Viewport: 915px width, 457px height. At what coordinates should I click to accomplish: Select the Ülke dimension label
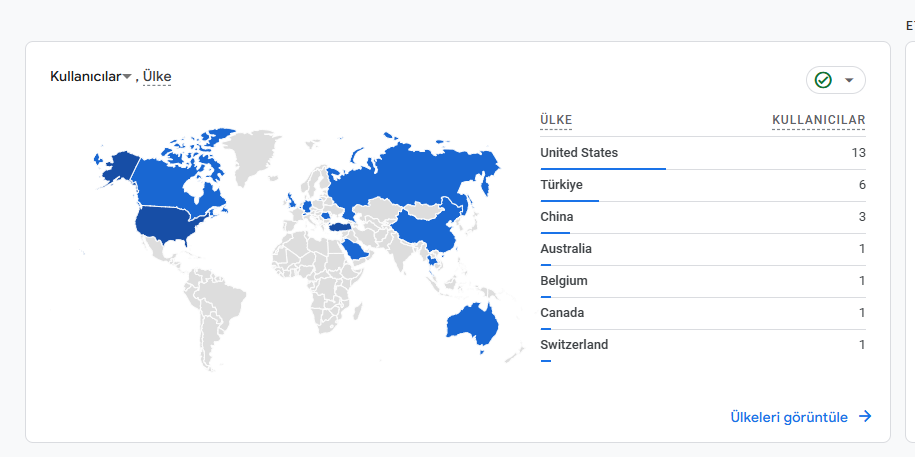[157, 76]
